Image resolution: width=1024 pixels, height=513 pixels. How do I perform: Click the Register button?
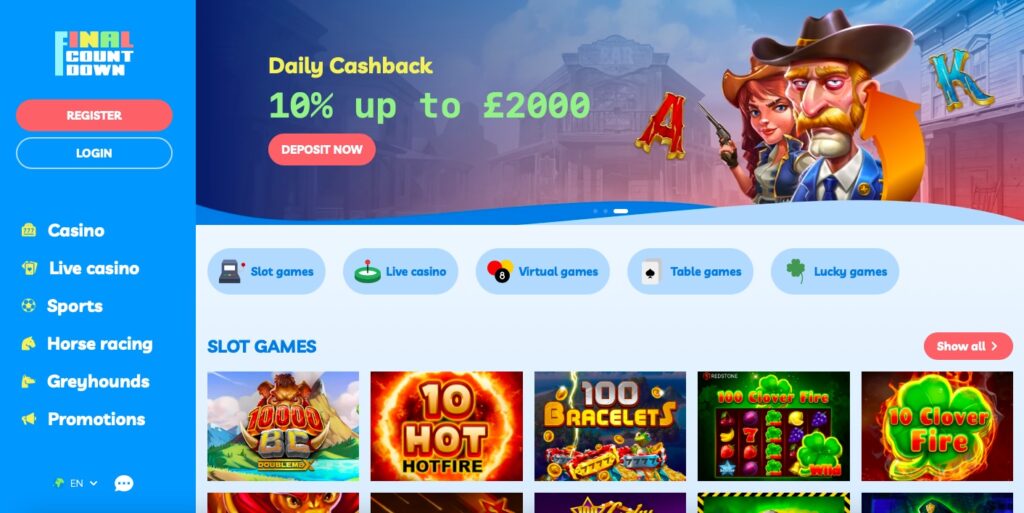point(94,116)
